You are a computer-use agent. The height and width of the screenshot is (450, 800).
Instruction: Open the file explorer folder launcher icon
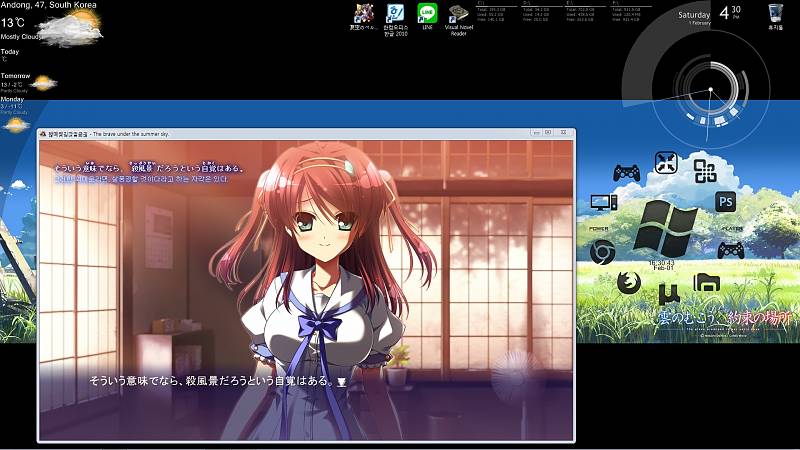[707, 281]
